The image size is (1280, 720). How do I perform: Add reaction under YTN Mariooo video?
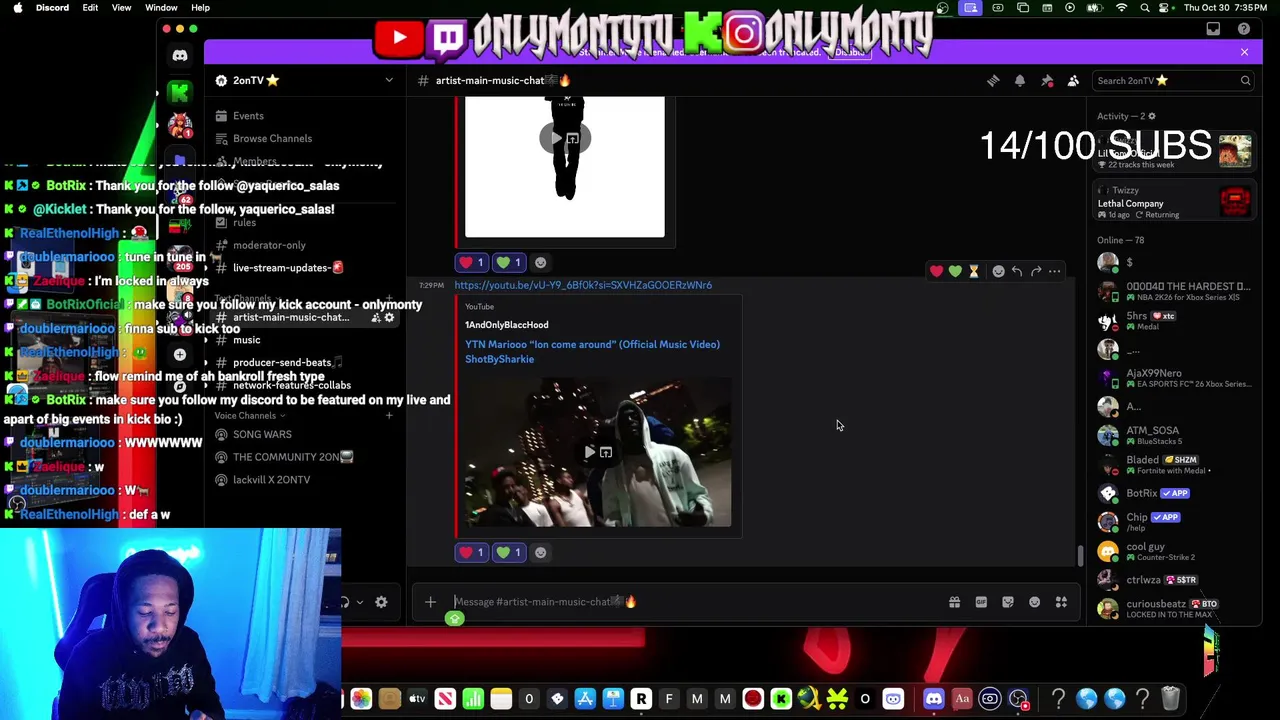[x=541, y=552]
